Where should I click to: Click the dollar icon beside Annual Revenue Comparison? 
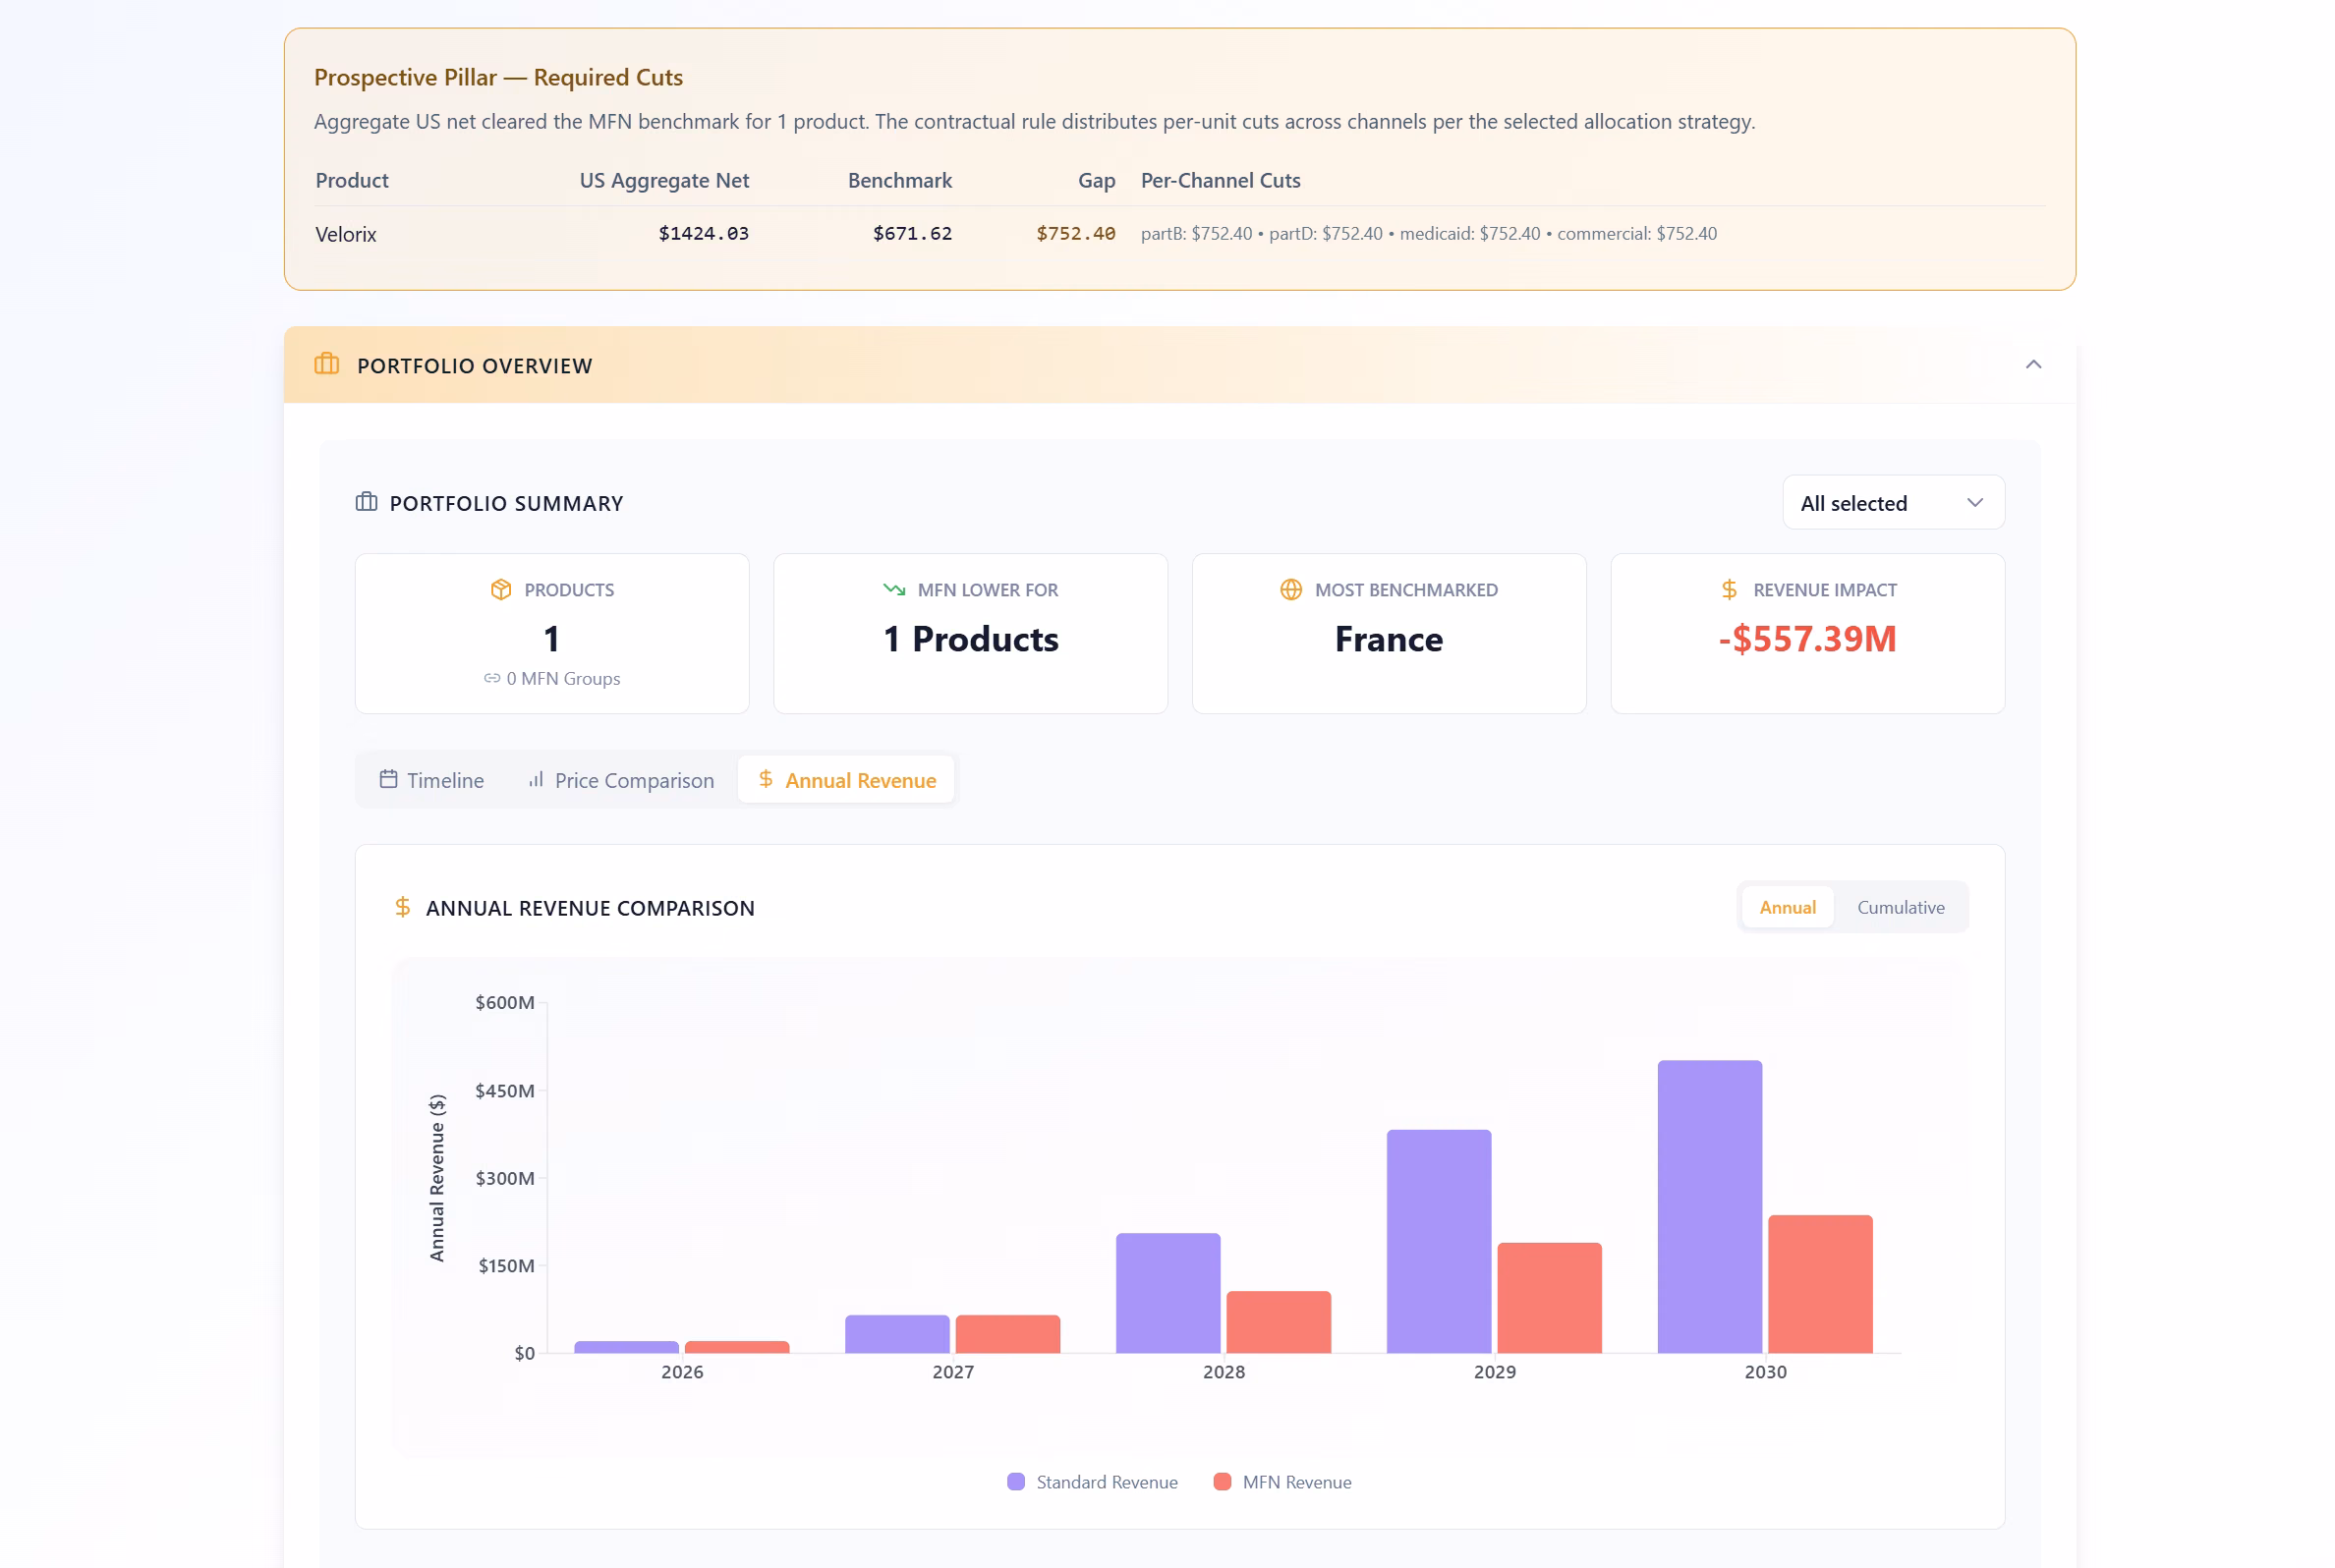click(x=402, y=907)
